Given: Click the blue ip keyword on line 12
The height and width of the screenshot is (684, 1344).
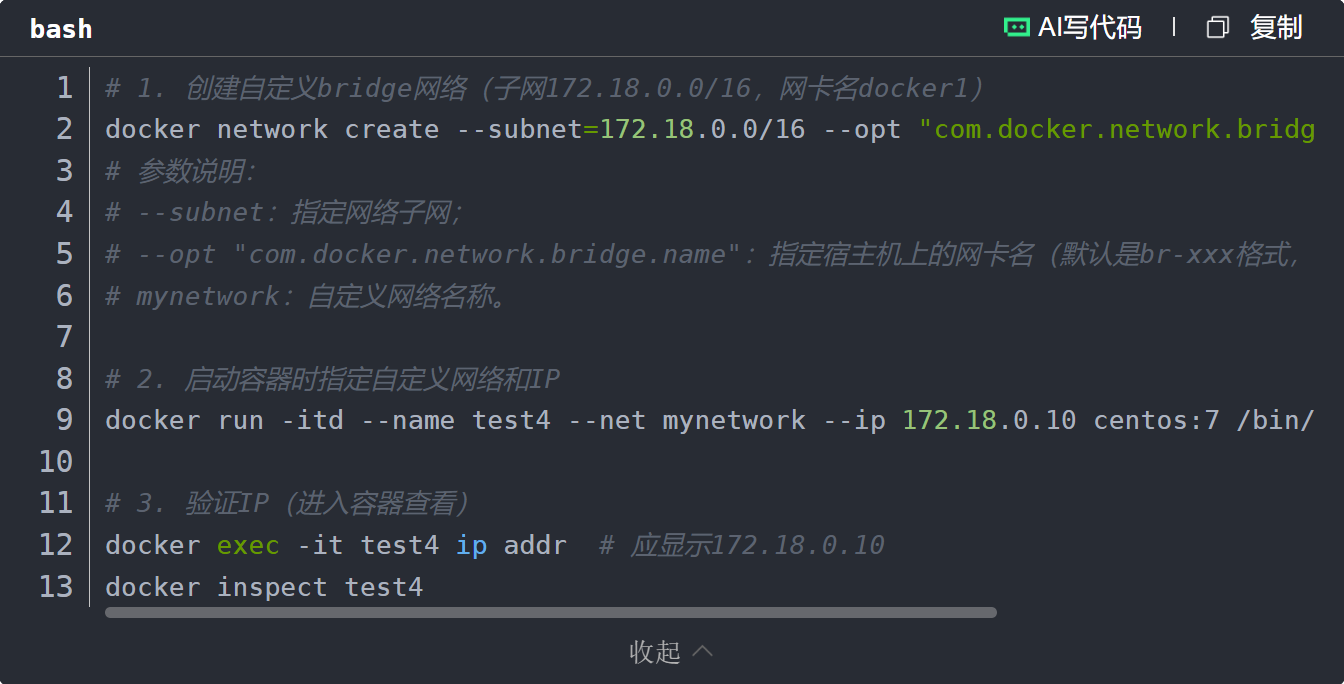Looking at the screenshot, I should [x=472, y=545].
